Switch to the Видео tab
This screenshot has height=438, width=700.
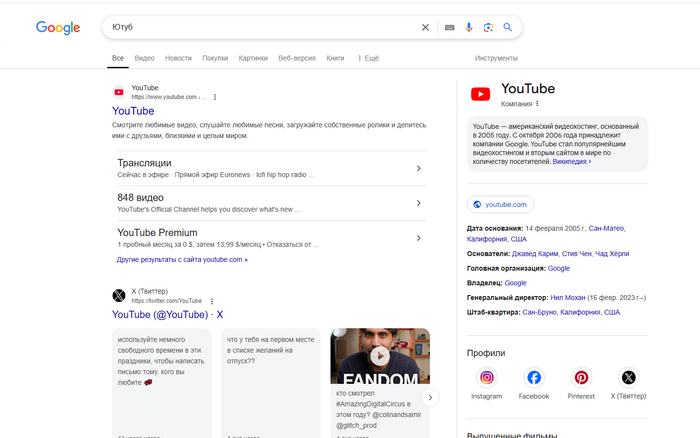click(x=144, y=58)
